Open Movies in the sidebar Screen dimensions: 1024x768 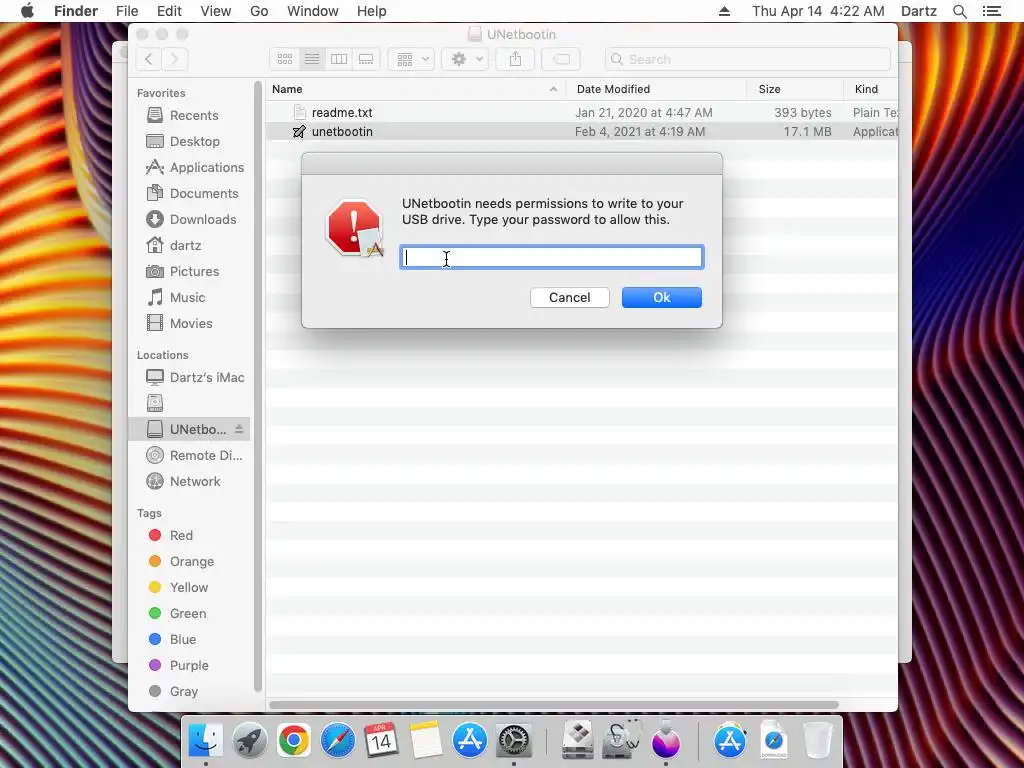[x=179, y=323]
